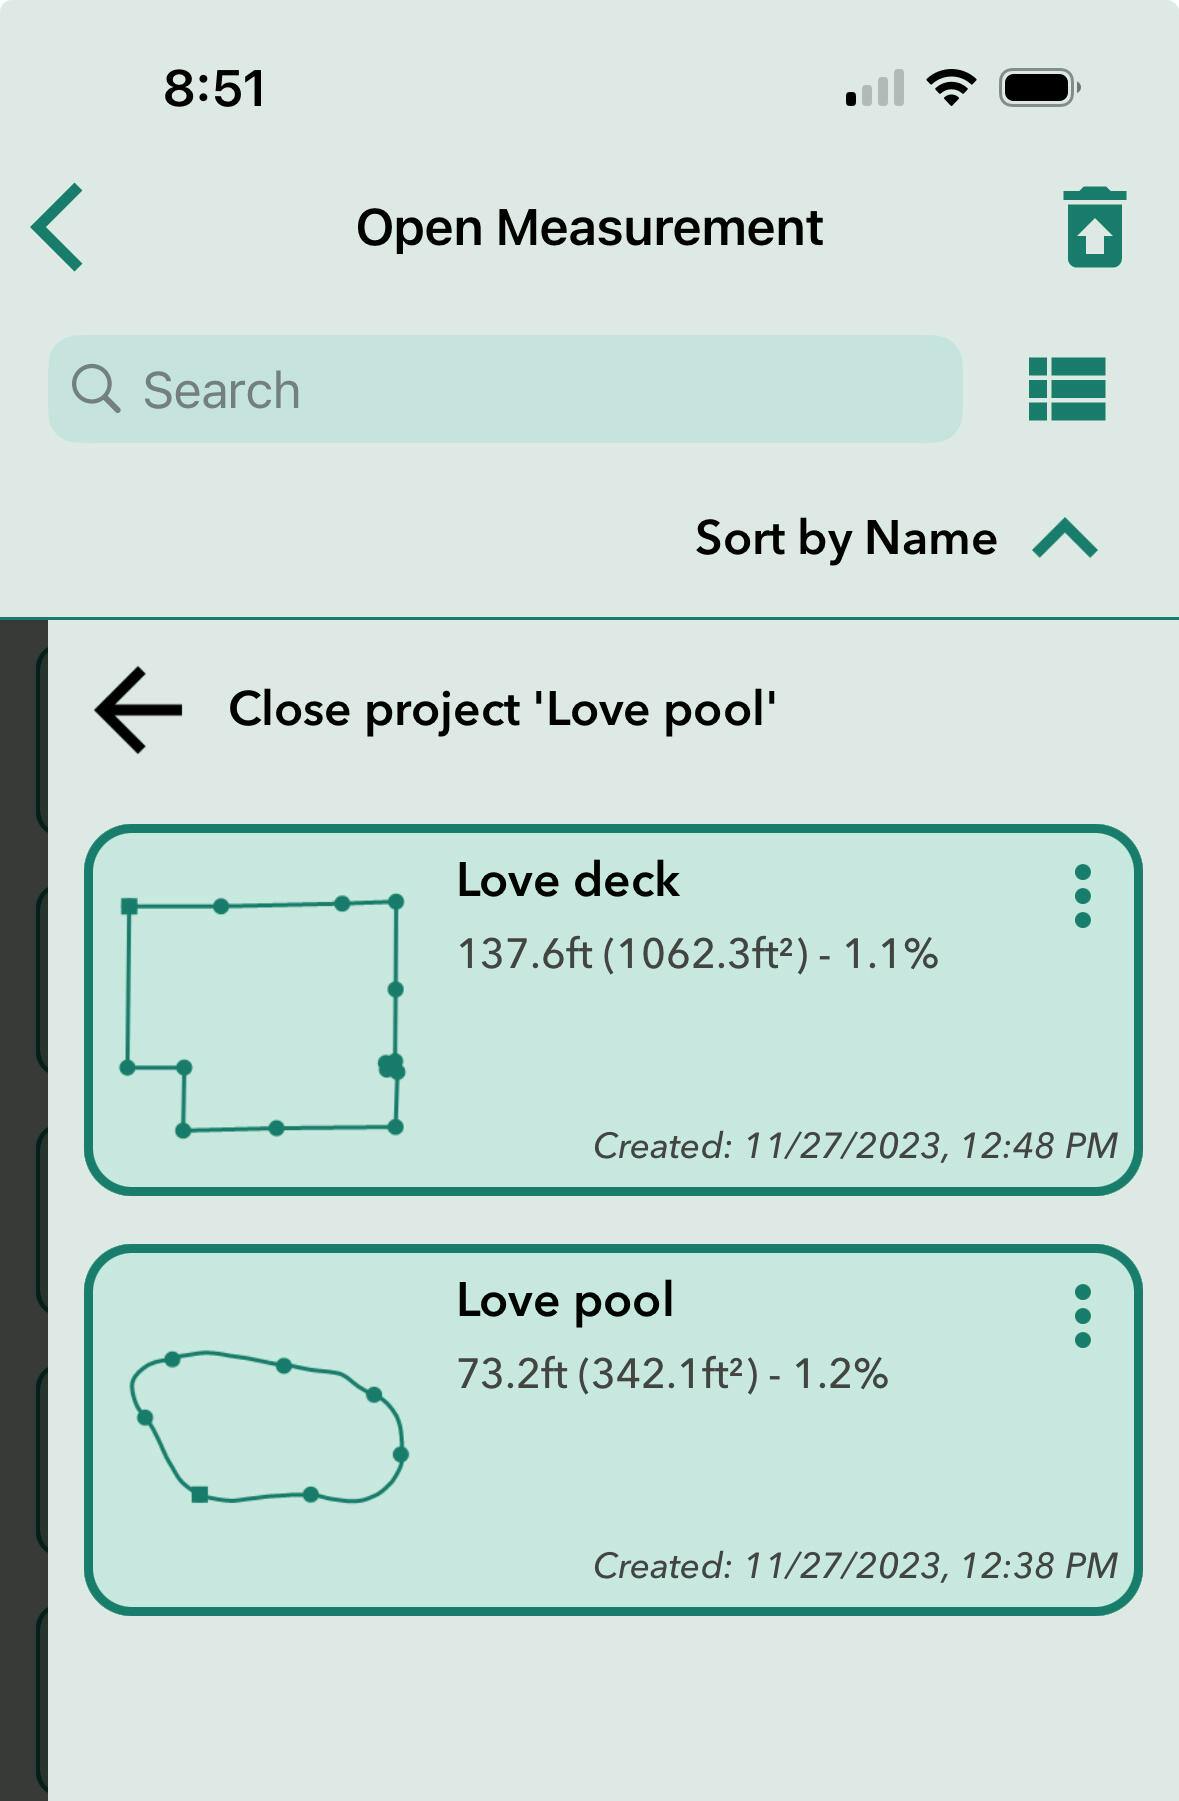
Task: Open the Love deck shape thumbnail
Action: [x=263, y=1015]
